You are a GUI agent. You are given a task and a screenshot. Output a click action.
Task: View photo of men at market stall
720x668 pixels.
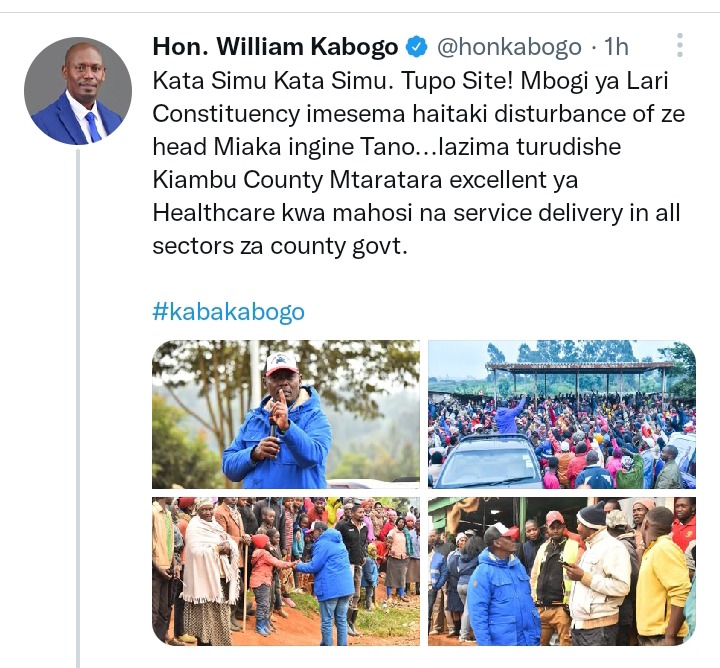click(562, 571)
